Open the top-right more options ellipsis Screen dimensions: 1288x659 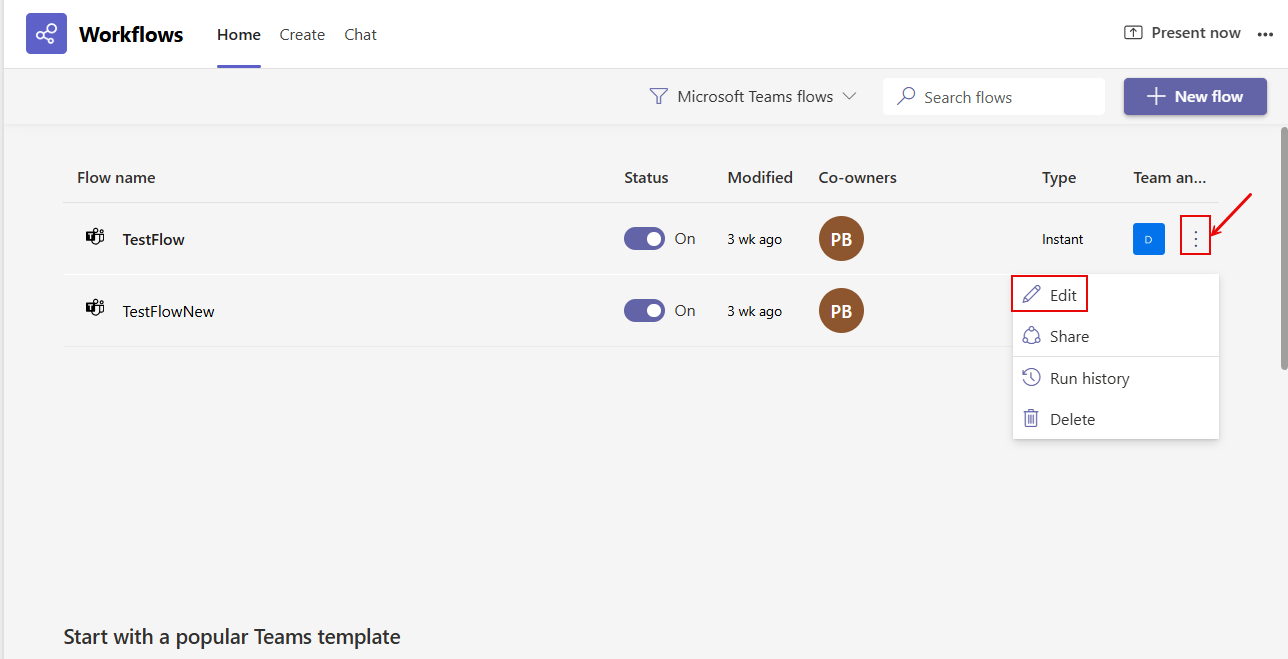pos(1265,34)
